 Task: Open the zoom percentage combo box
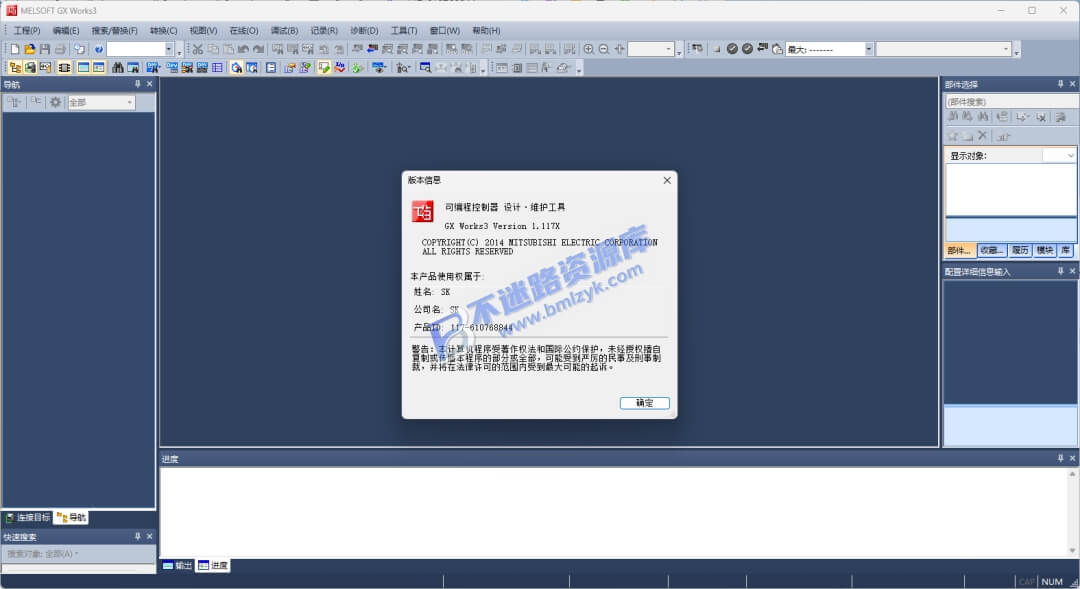pos(651,49)
